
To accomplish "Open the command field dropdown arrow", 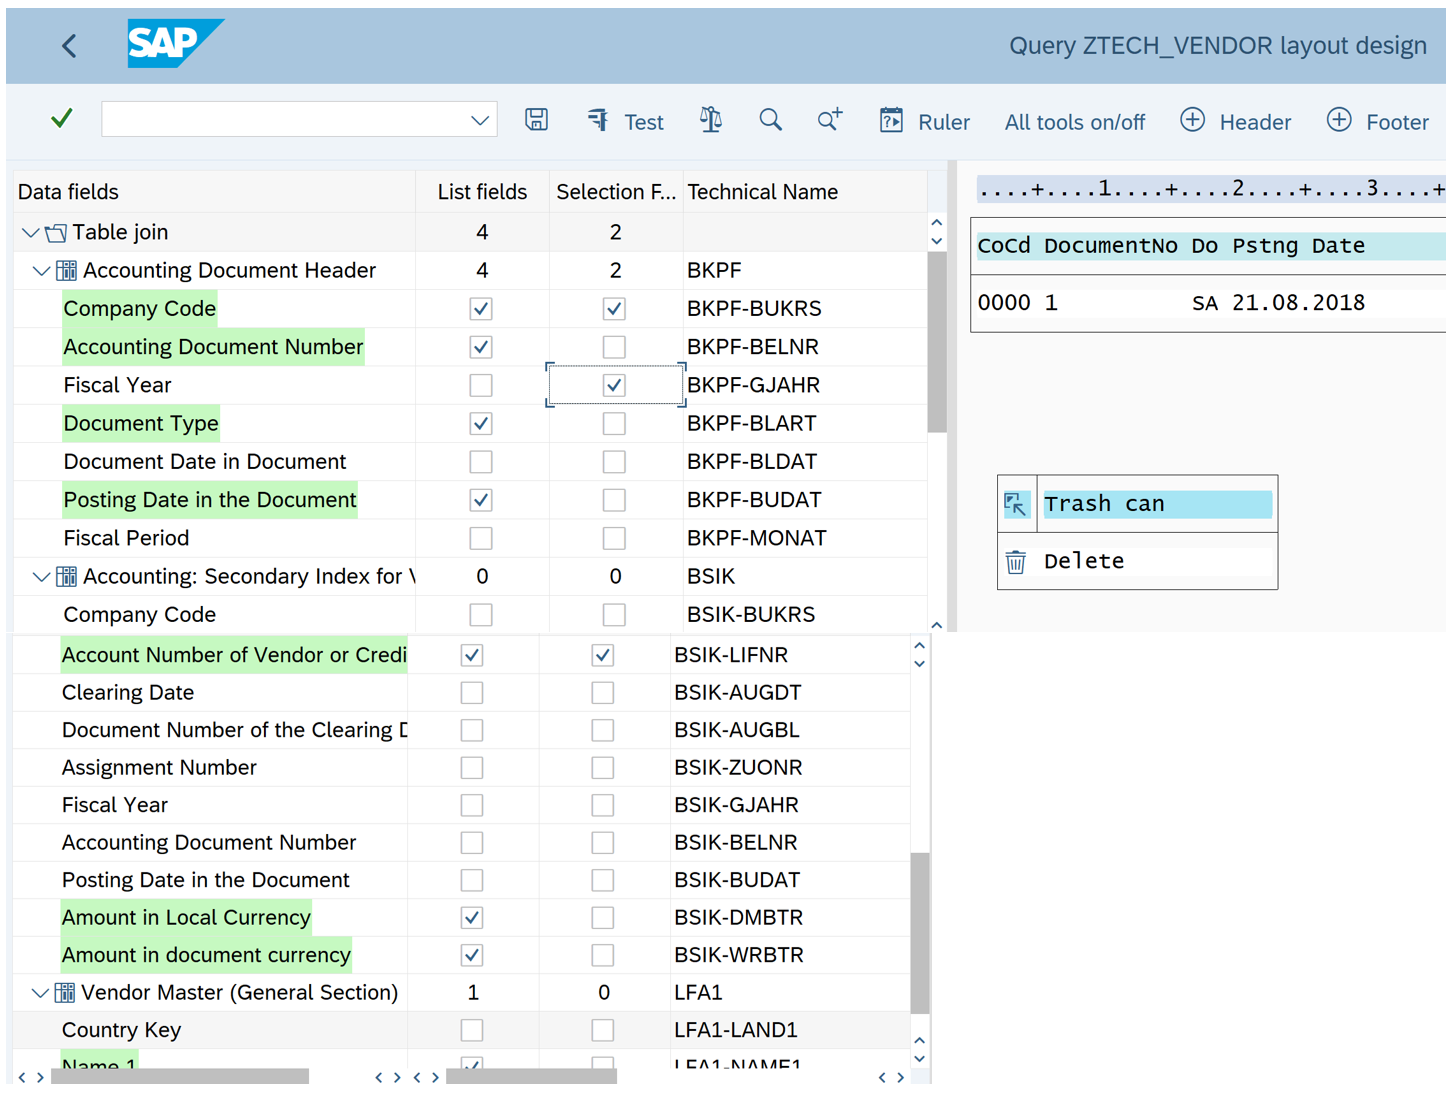I will click(480, 120).
